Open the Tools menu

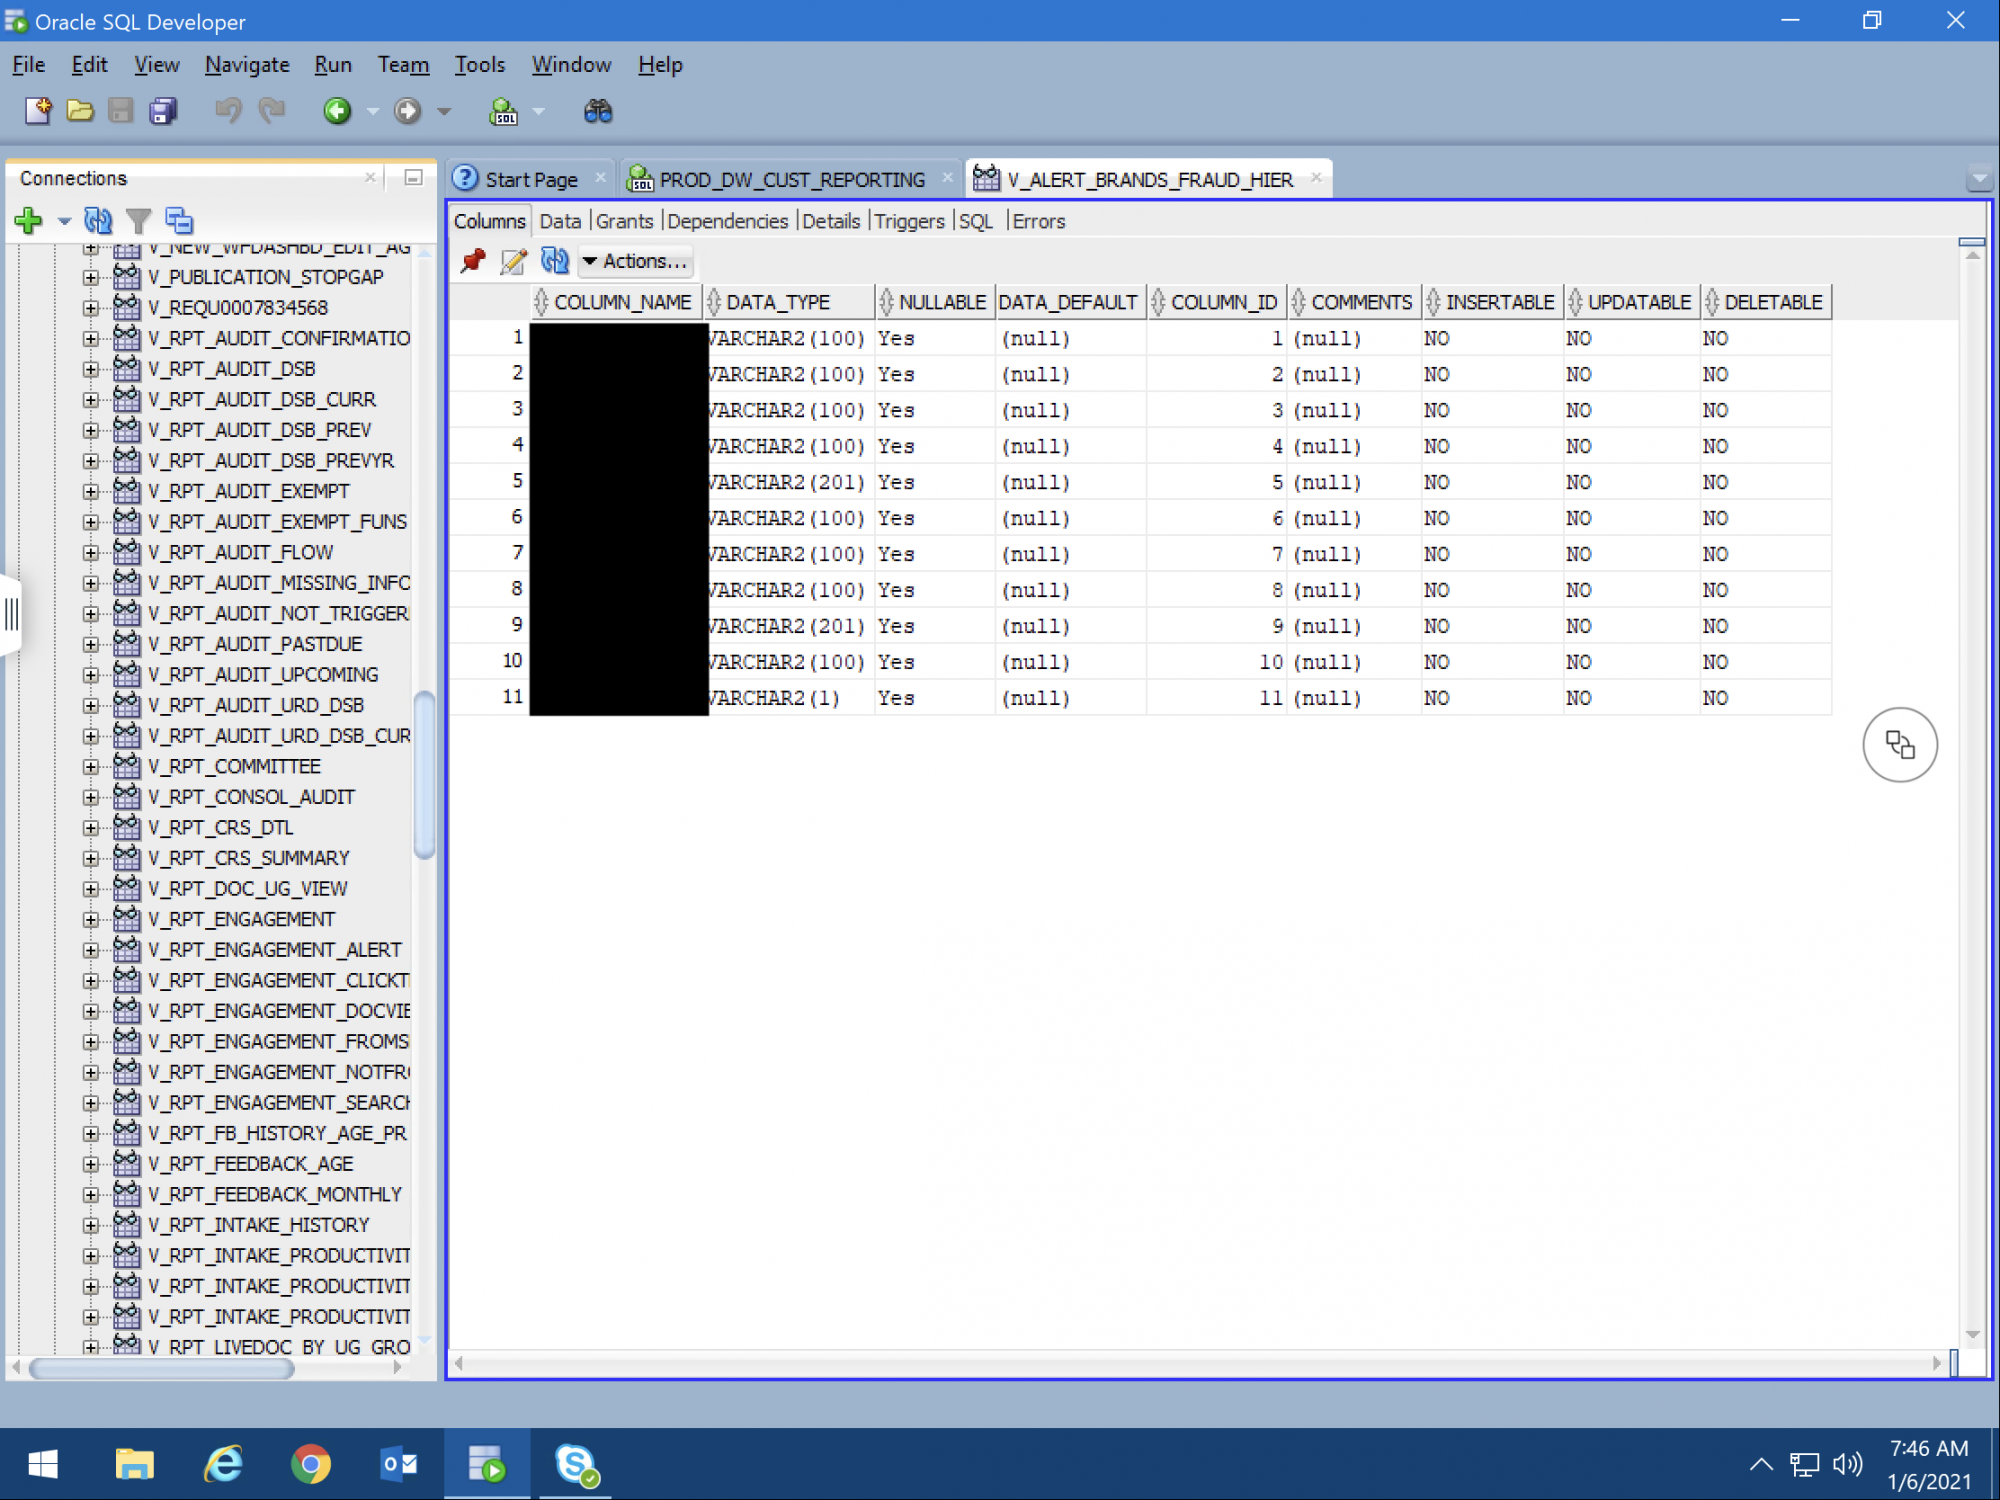[479, 65]
